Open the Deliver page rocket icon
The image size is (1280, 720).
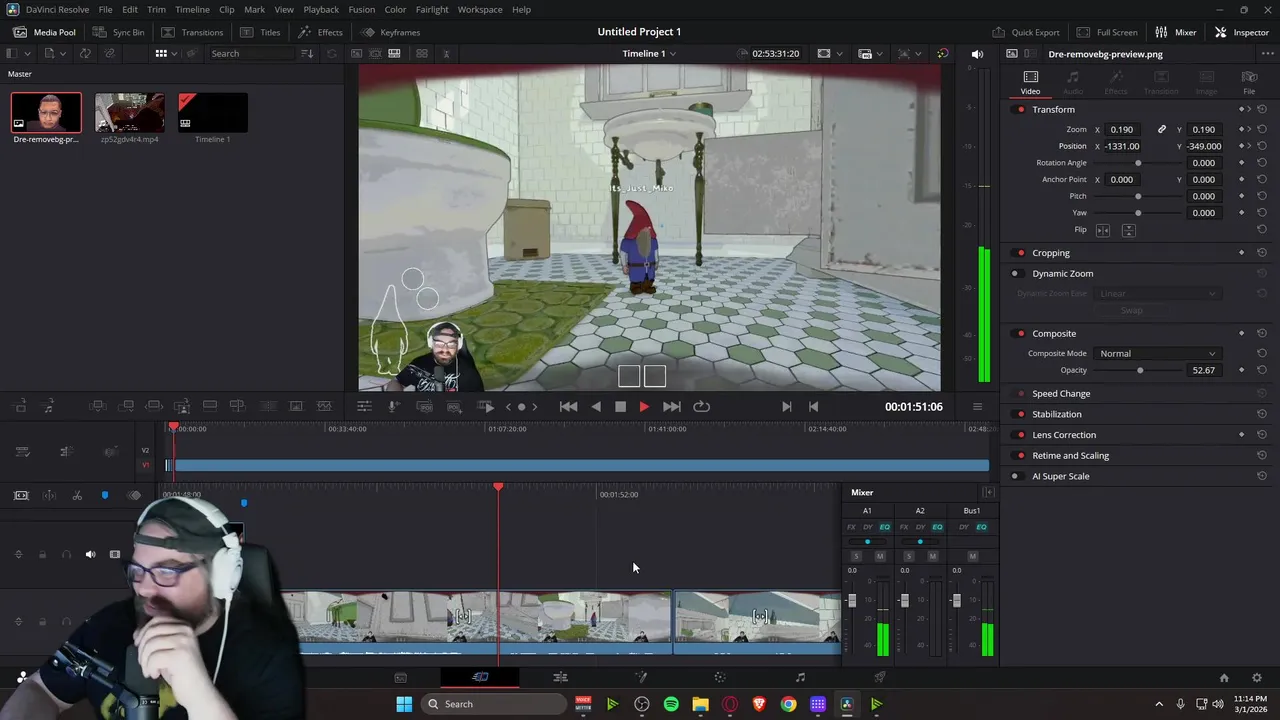pos(880,677)
